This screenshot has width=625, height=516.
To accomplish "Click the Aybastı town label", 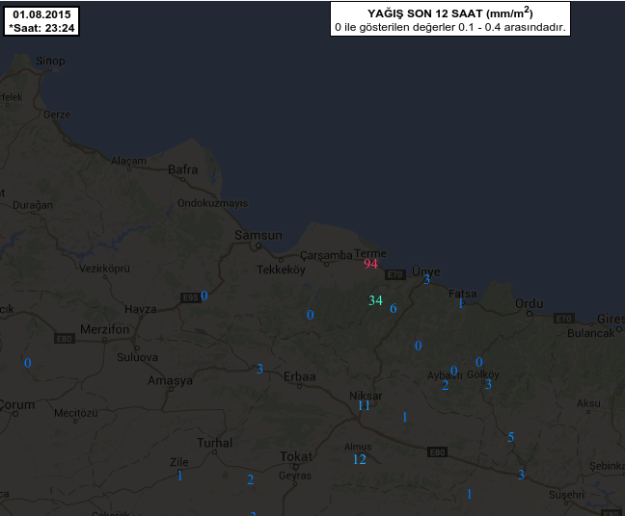I will [x=444, y=375].
